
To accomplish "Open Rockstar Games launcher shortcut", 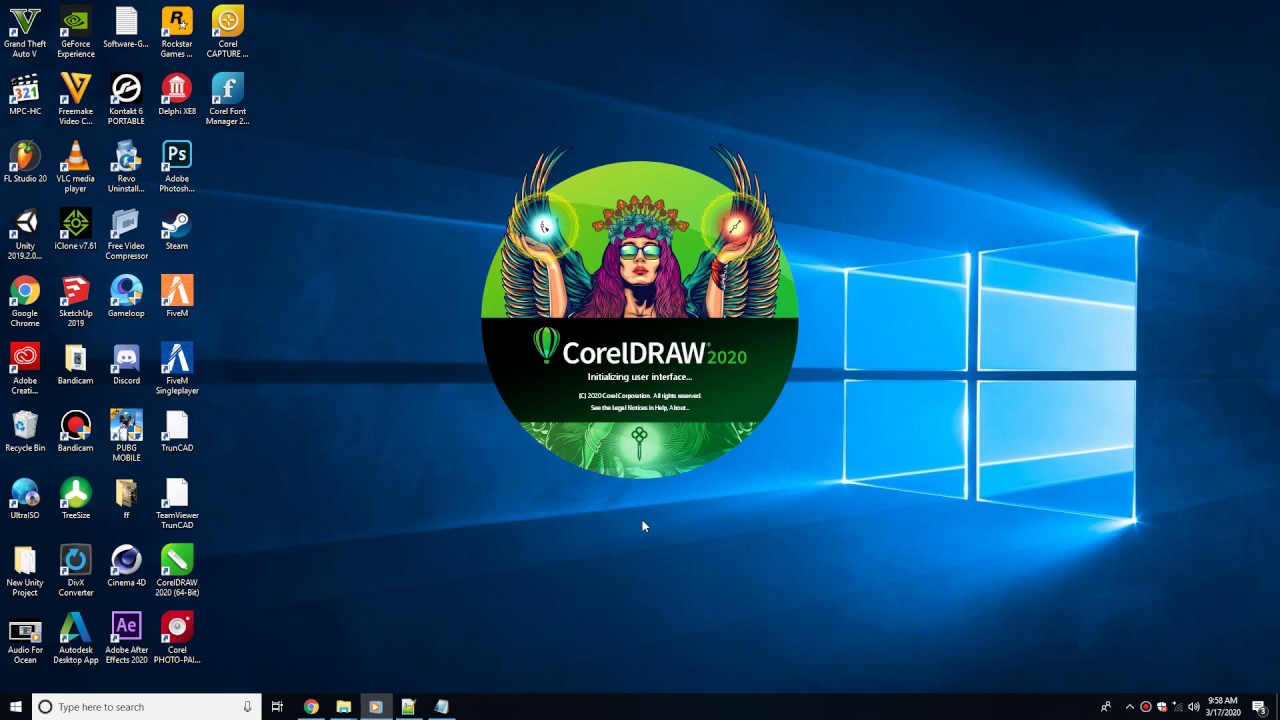I will pyautogui.click(x=177, y=32).
